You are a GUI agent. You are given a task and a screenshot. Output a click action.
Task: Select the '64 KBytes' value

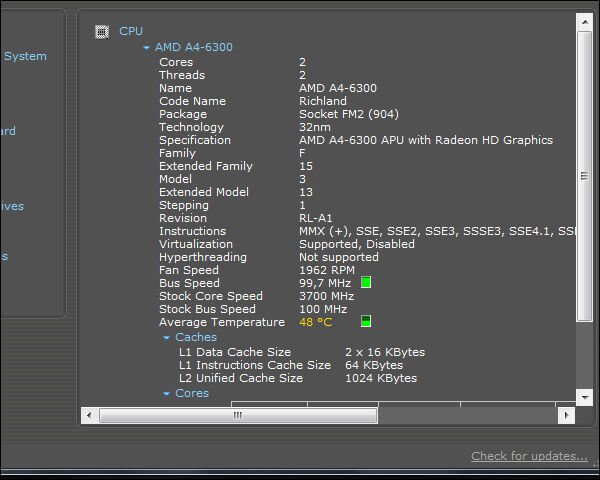pos(374,365)
